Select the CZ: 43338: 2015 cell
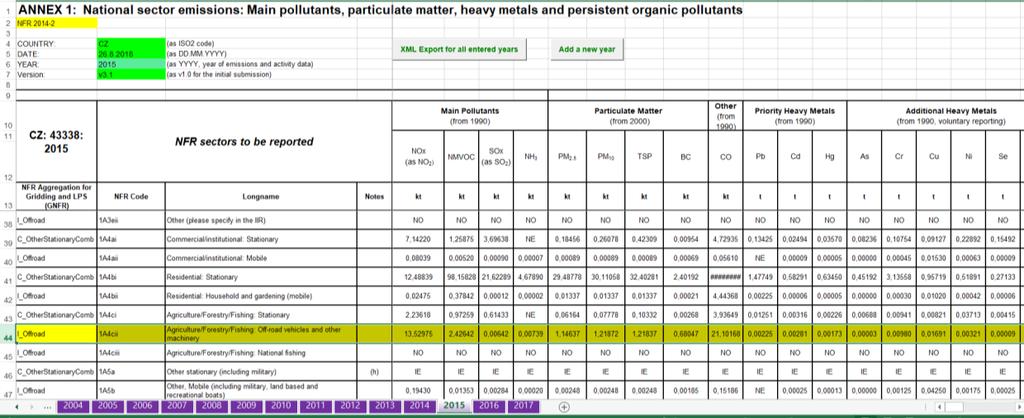 click(56, 142)
